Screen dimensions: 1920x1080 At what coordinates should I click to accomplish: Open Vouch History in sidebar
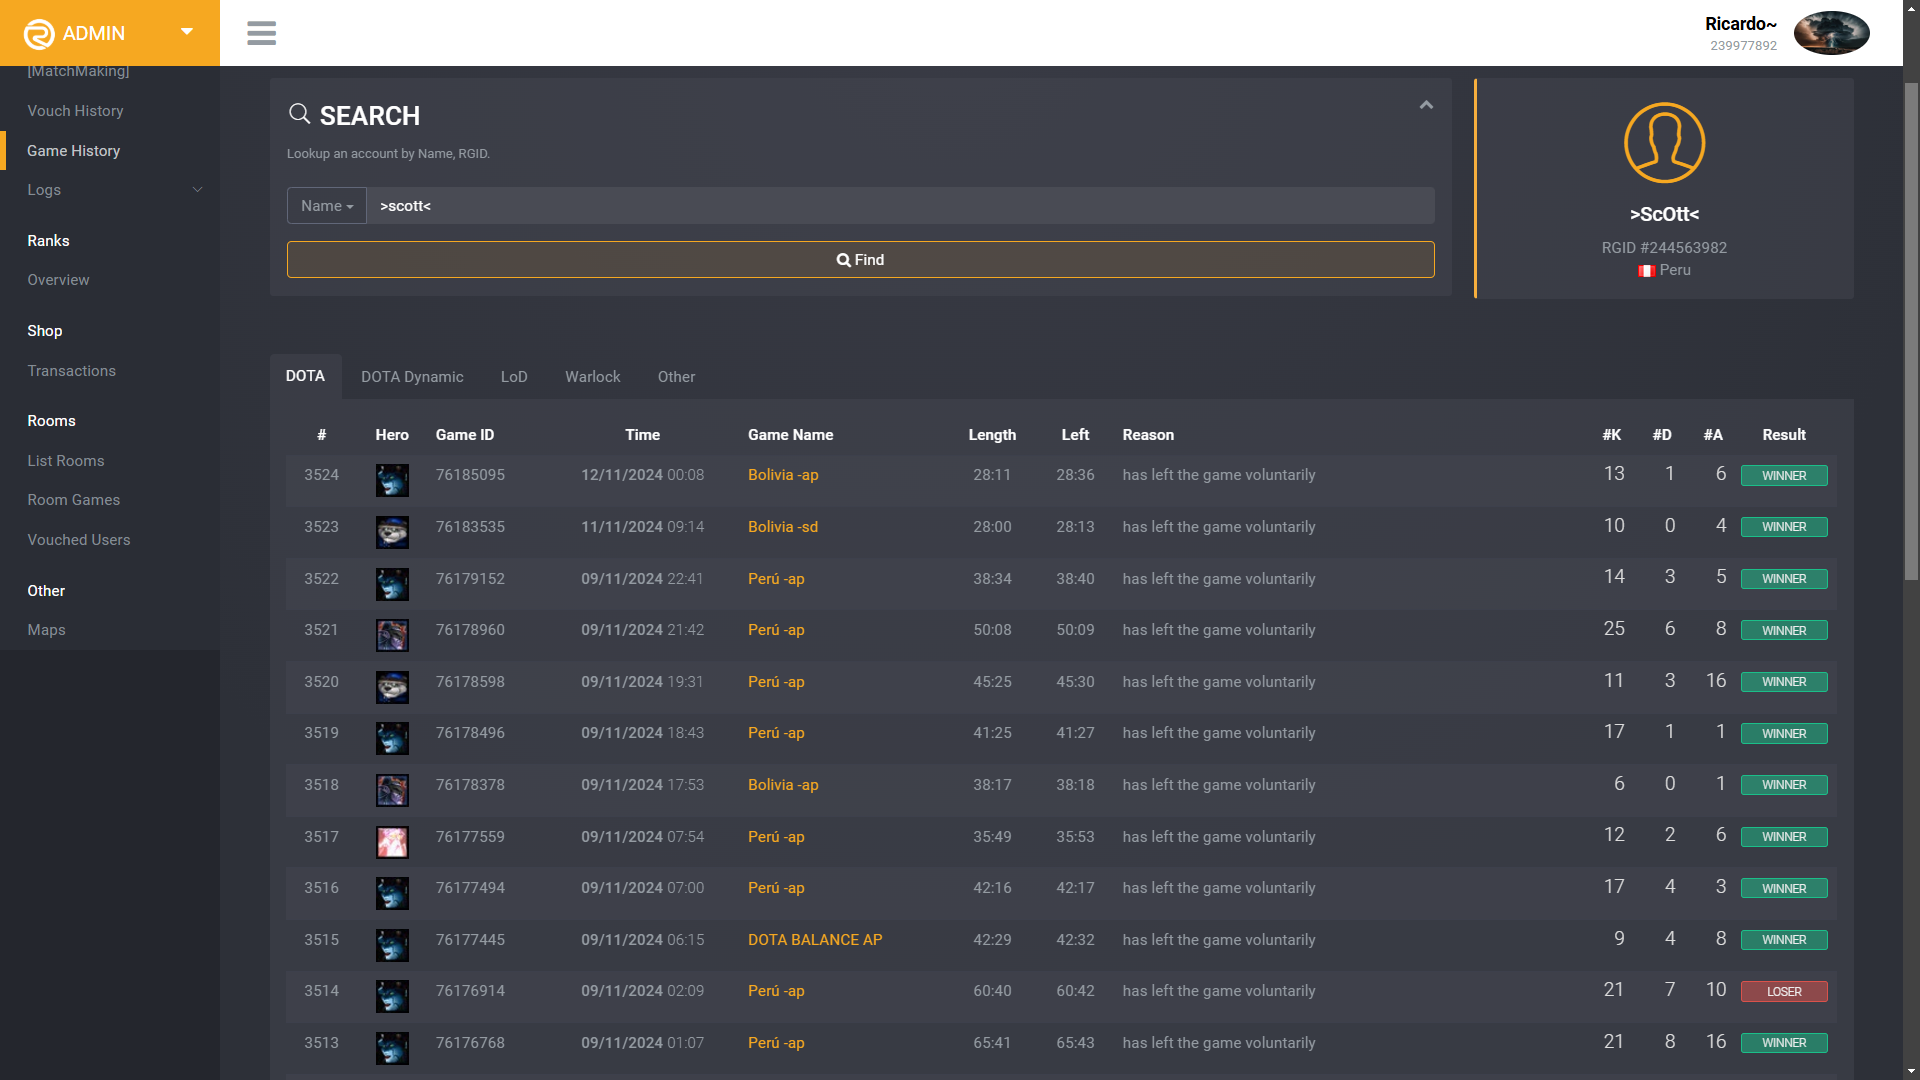click(x=75, y=111)
